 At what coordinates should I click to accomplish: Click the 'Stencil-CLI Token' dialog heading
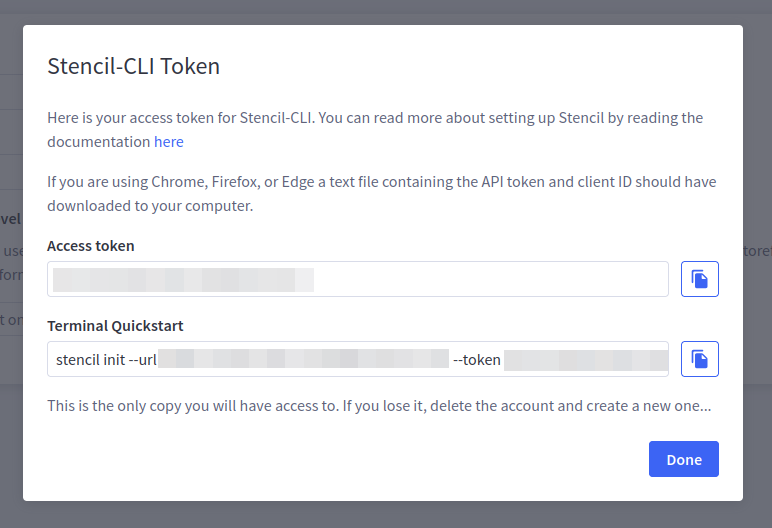coord(134,67)
